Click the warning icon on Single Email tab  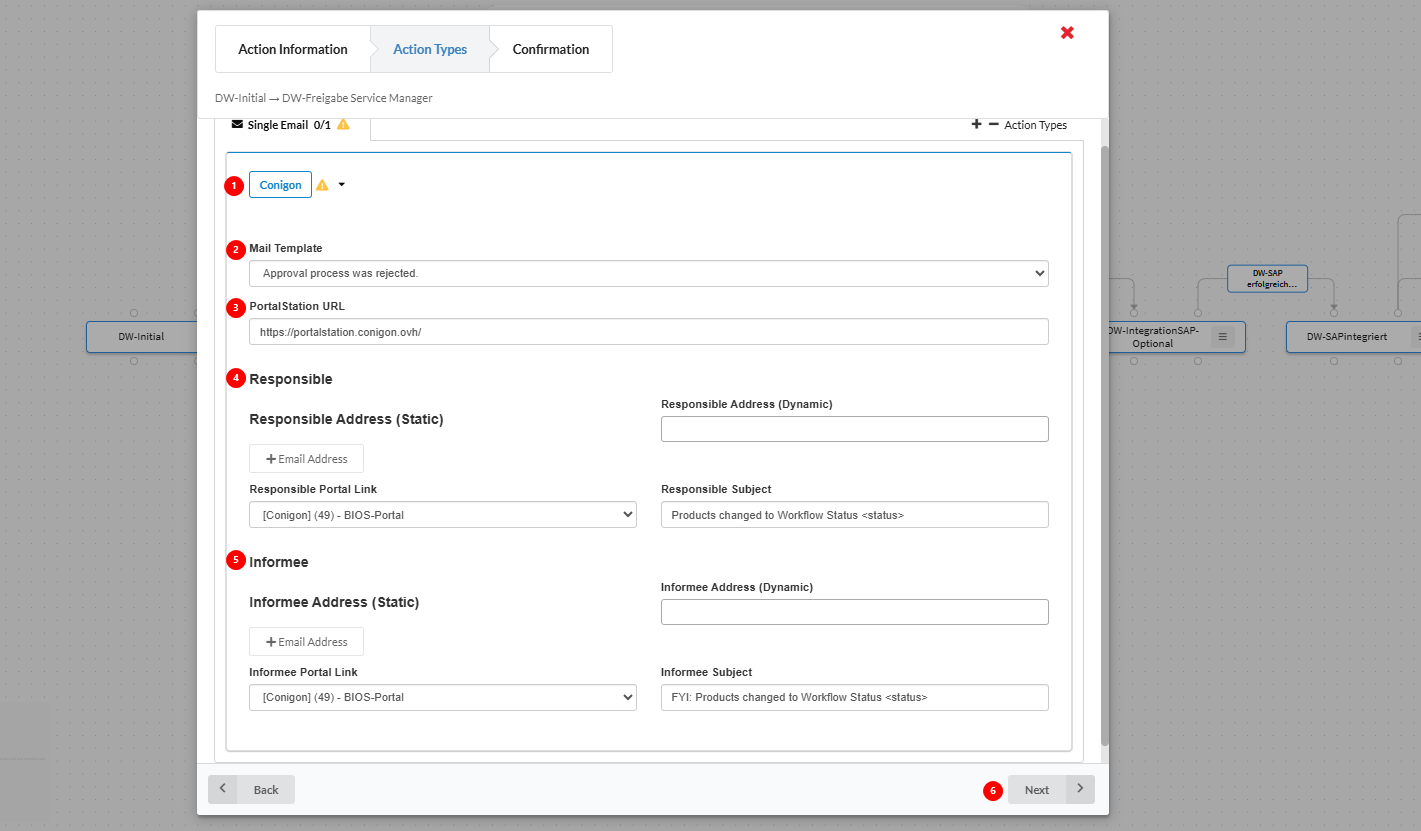pos(343,125)
